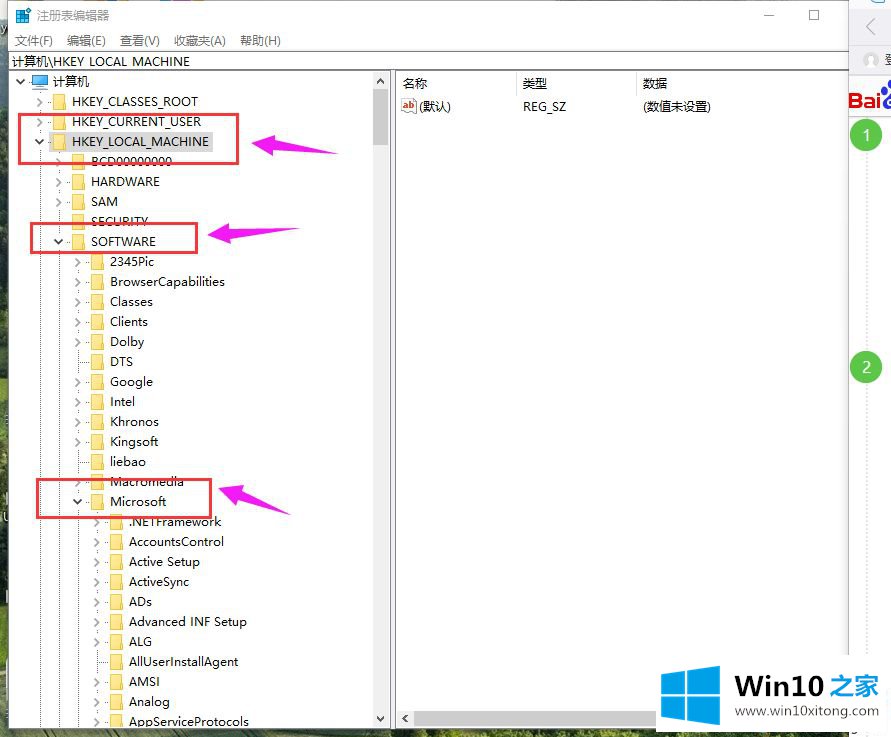Maximize the registry editor window
This screenshot has width=891, height=737.
pyautogui.click(x=814, y=15)
